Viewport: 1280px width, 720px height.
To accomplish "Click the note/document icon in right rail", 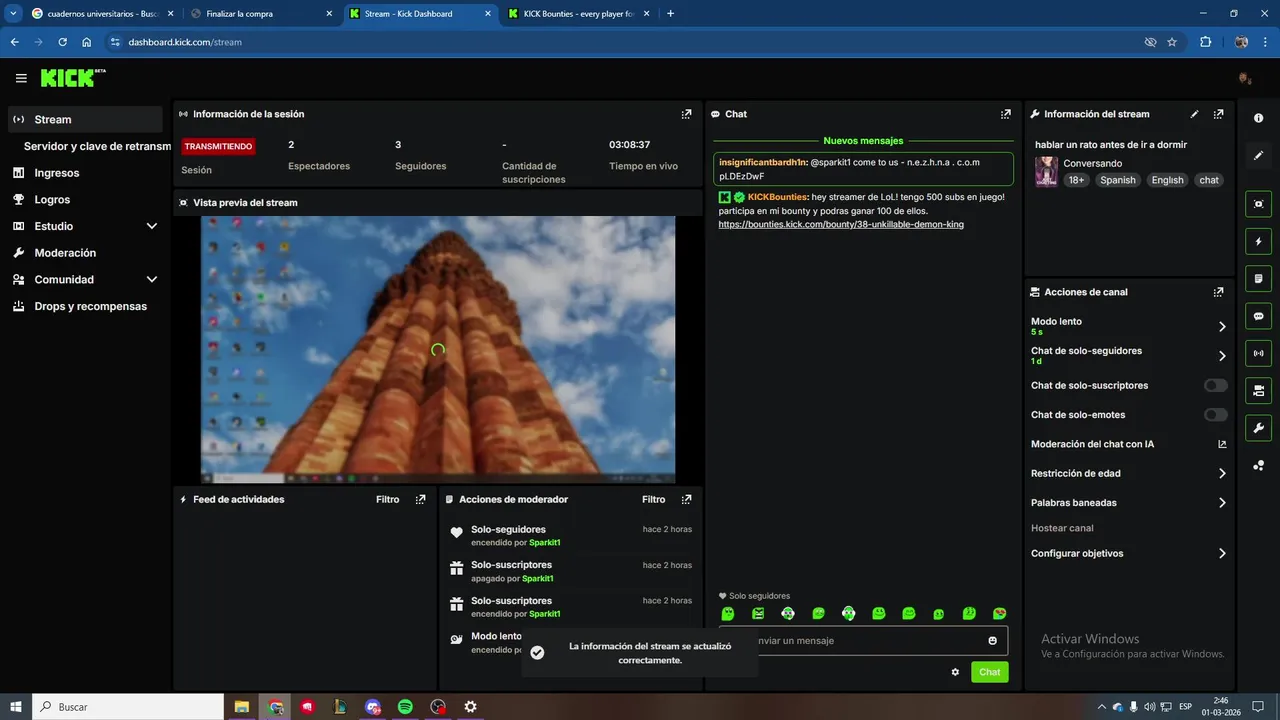I will (1258, 278).
